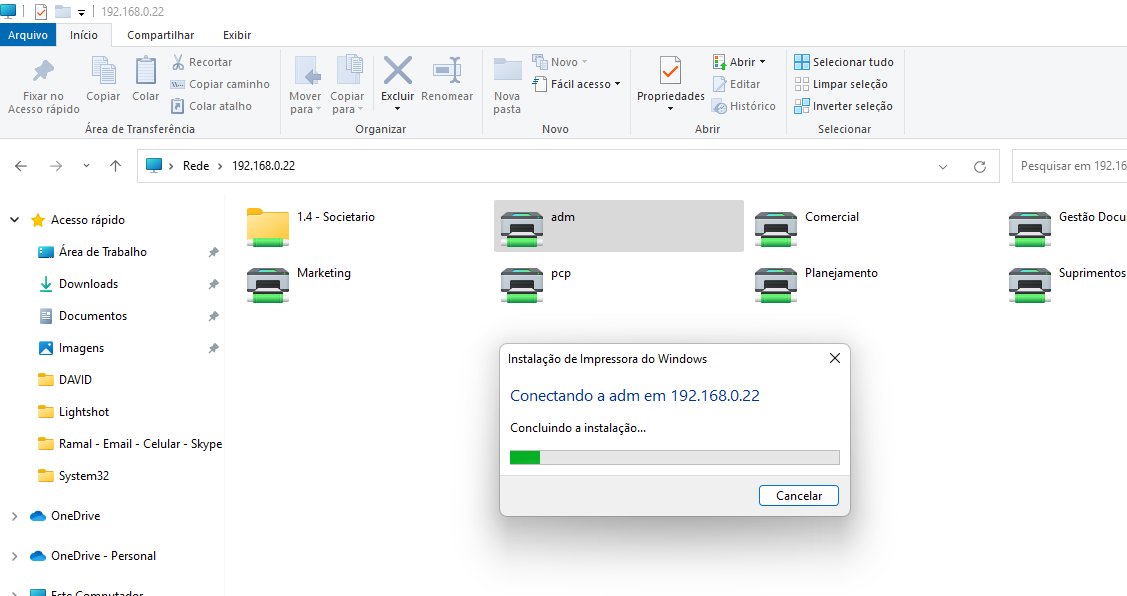Select Downloads in the navigation pane
Image resolution: width=1127 pixels, height=596 pixels.
(88, 284)
